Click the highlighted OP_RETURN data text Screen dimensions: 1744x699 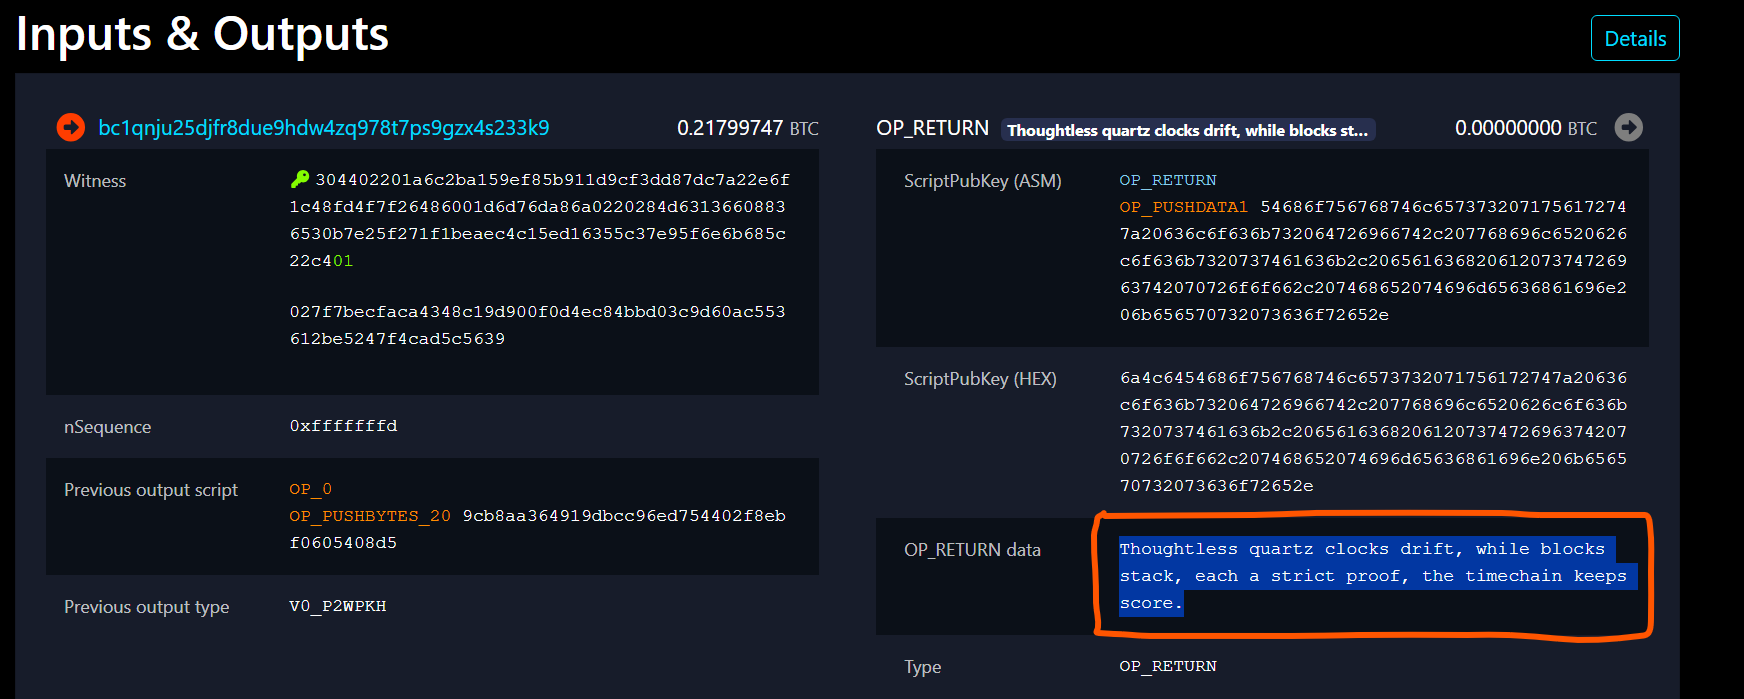(1377, 576)
